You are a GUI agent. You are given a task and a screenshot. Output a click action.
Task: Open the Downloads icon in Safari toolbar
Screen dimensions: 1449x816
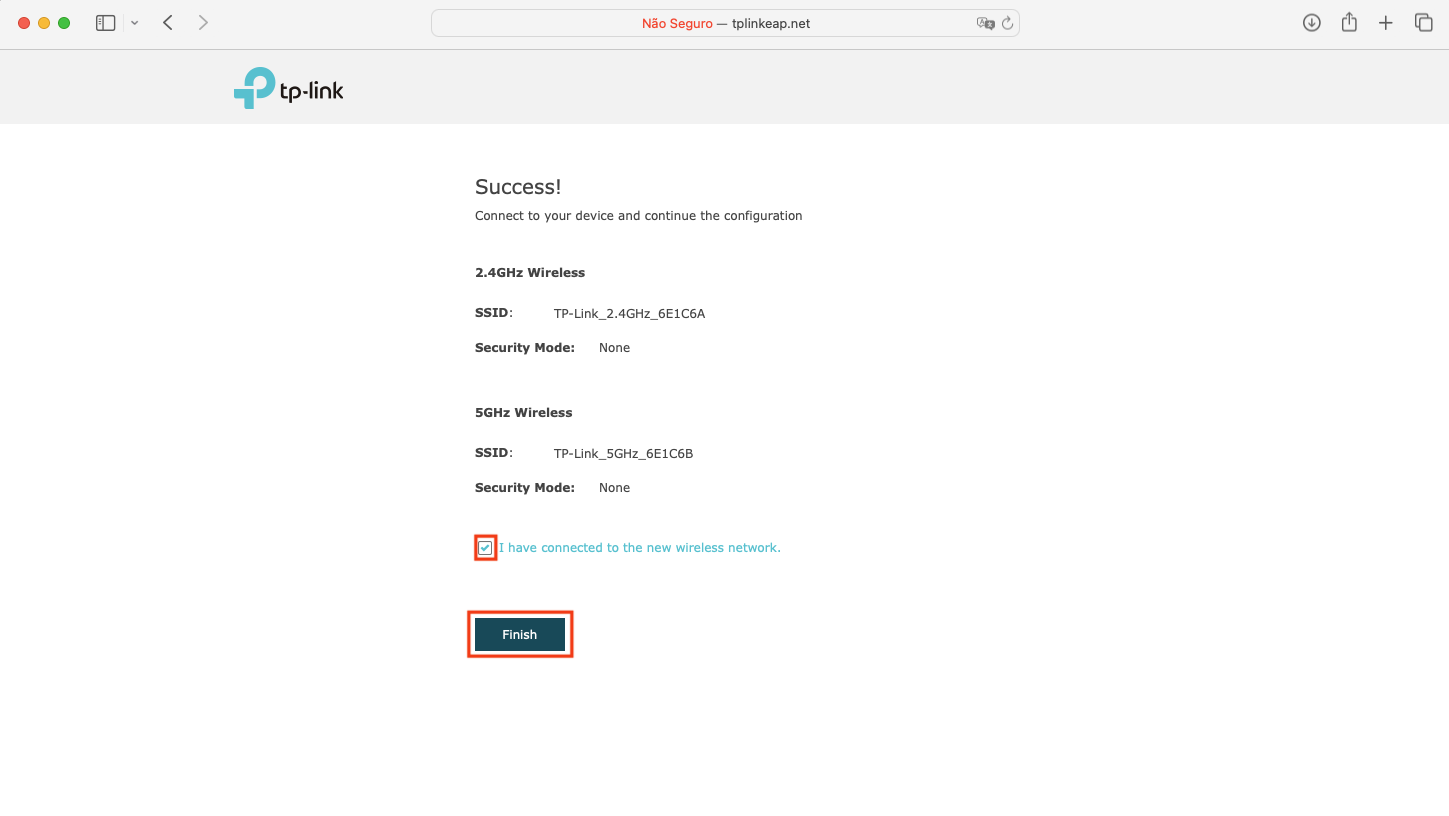click(x=1312, y=23)
